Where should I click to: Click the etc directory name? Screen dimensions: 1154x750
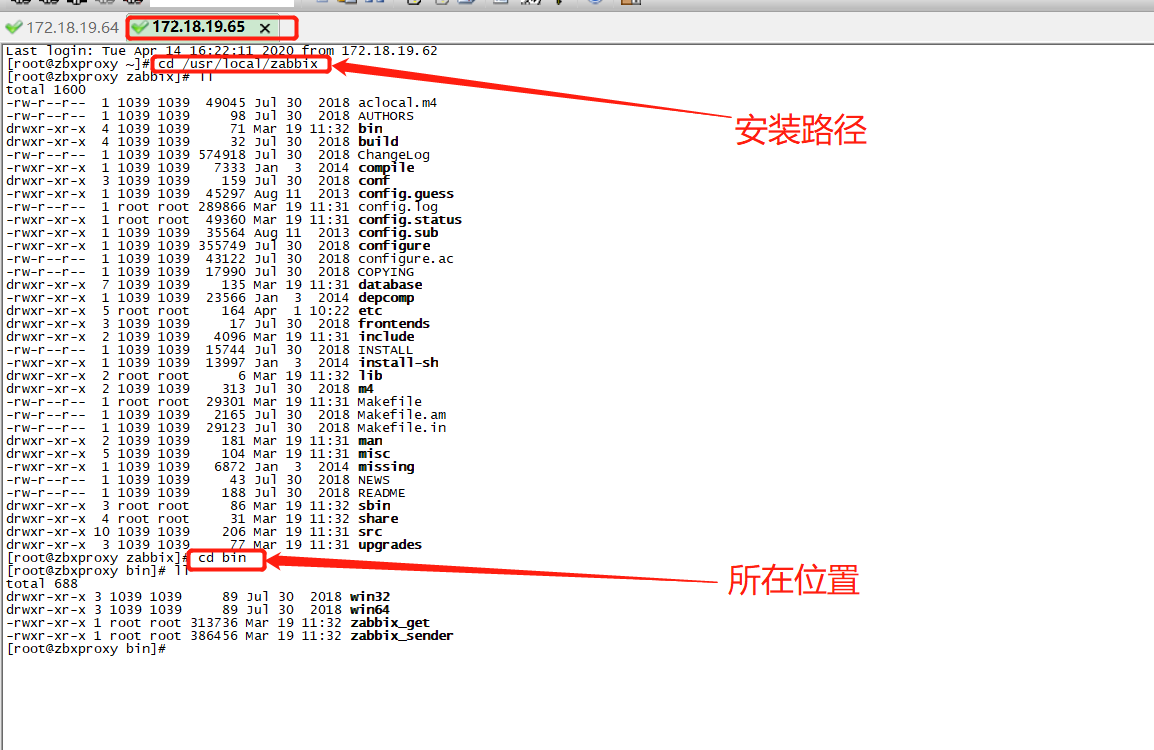370,311
